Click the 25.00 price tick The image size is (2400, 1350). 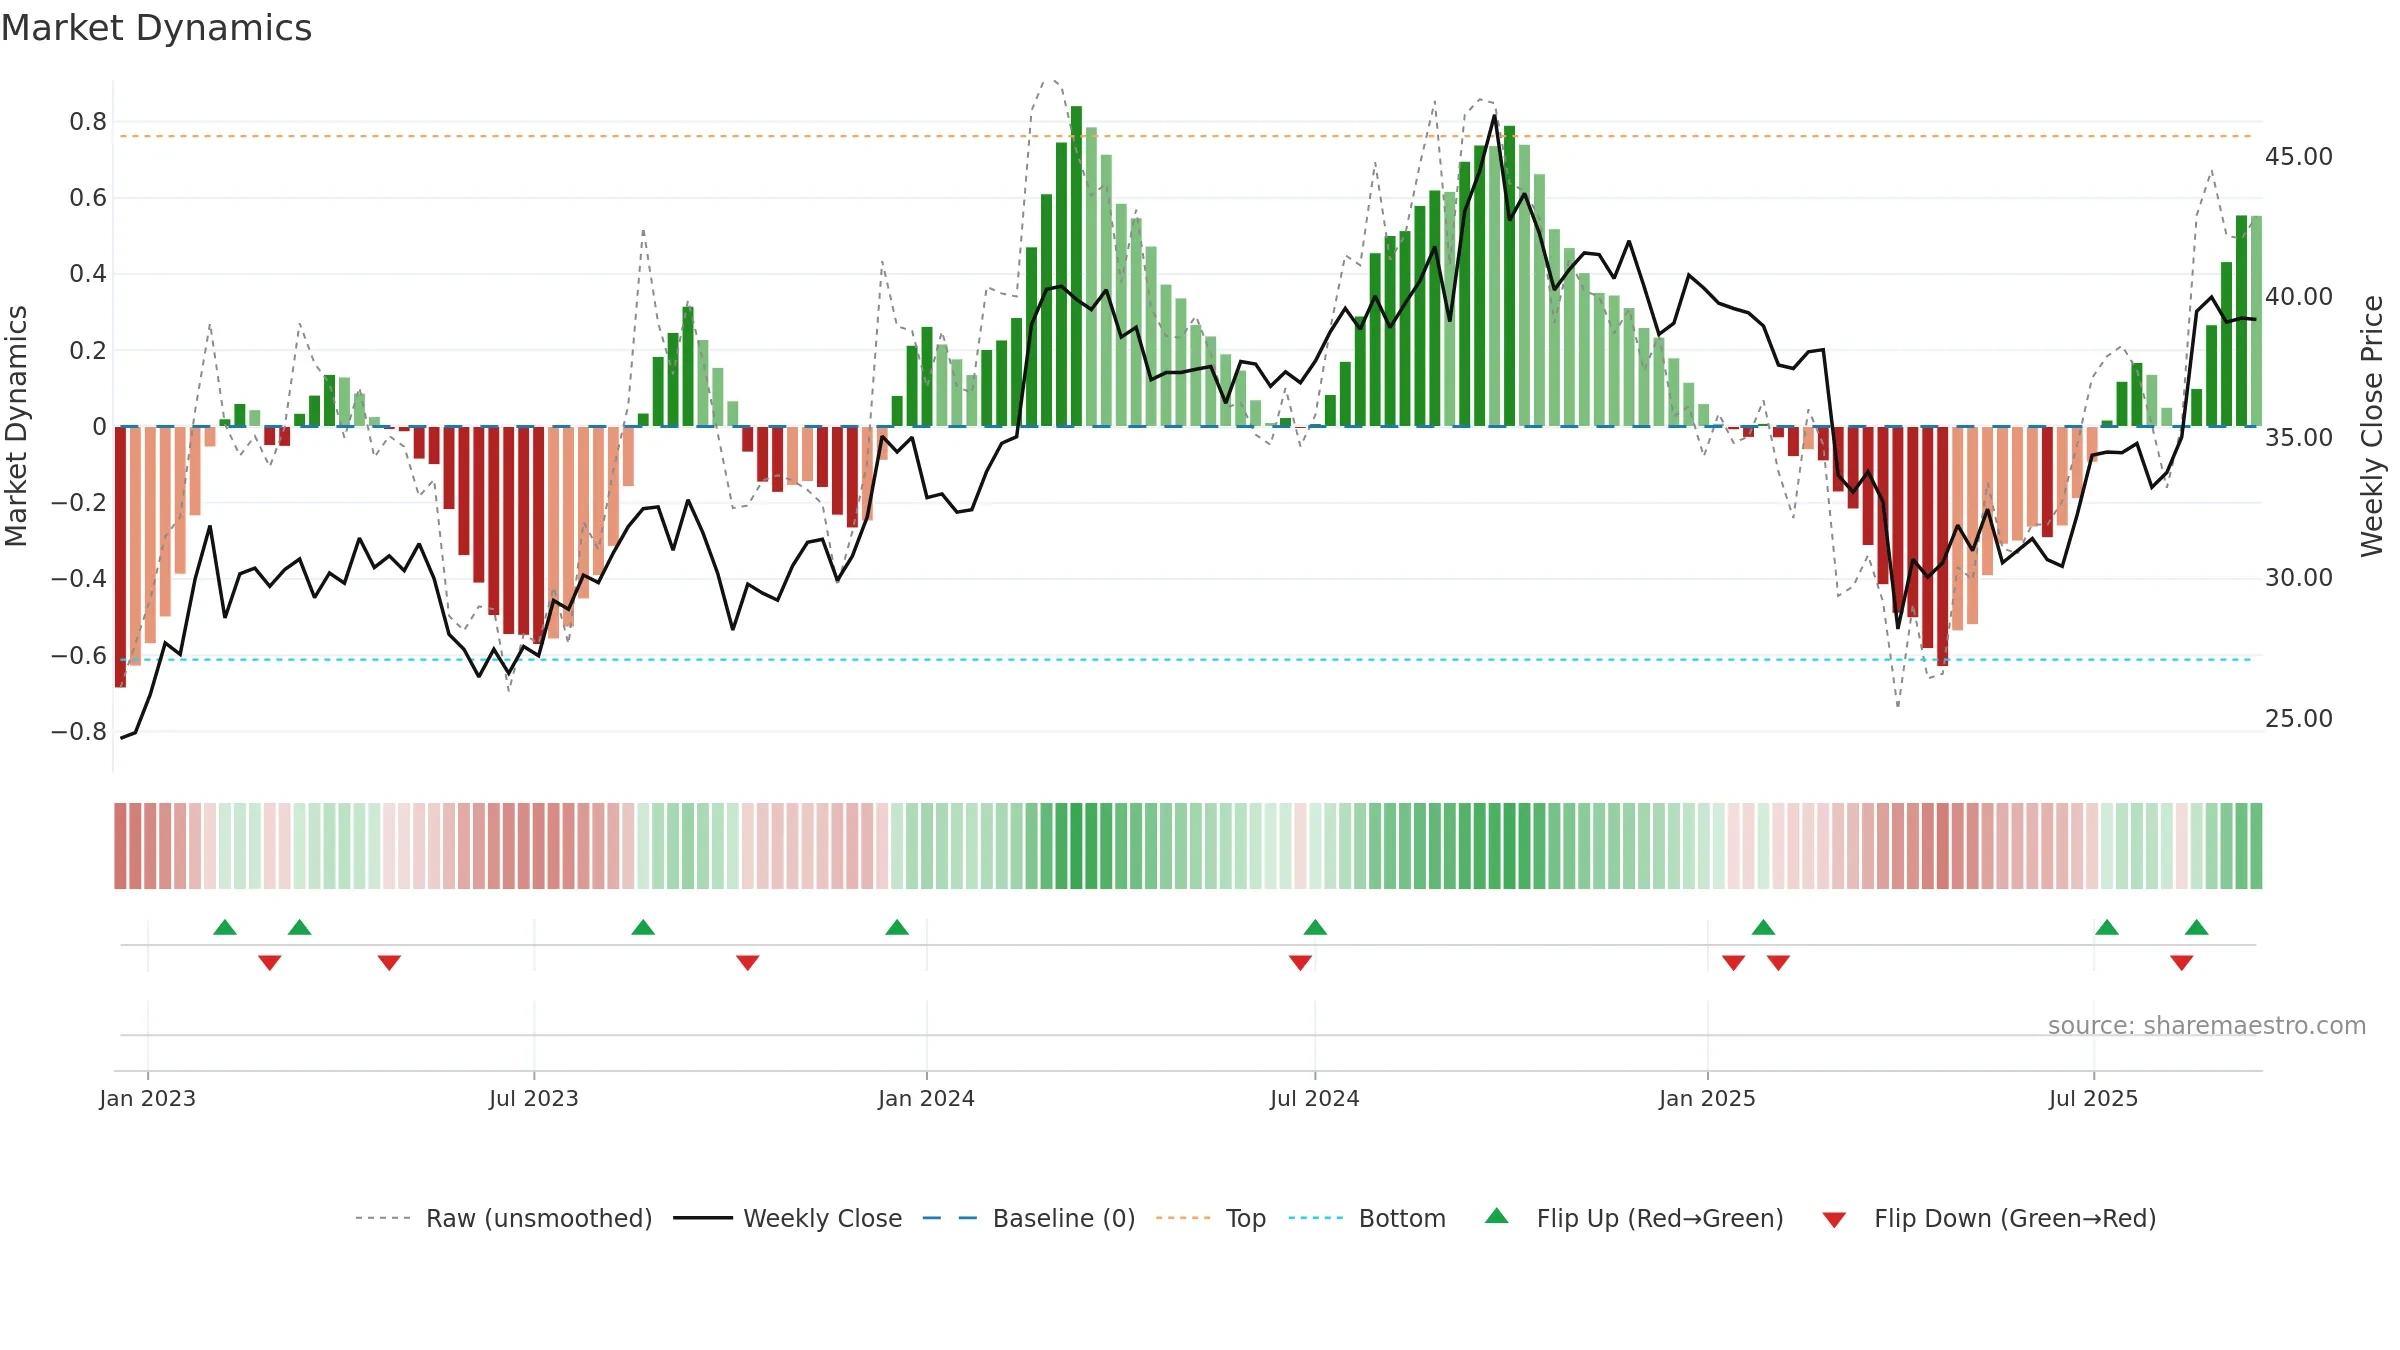(x=2298, y=718)
